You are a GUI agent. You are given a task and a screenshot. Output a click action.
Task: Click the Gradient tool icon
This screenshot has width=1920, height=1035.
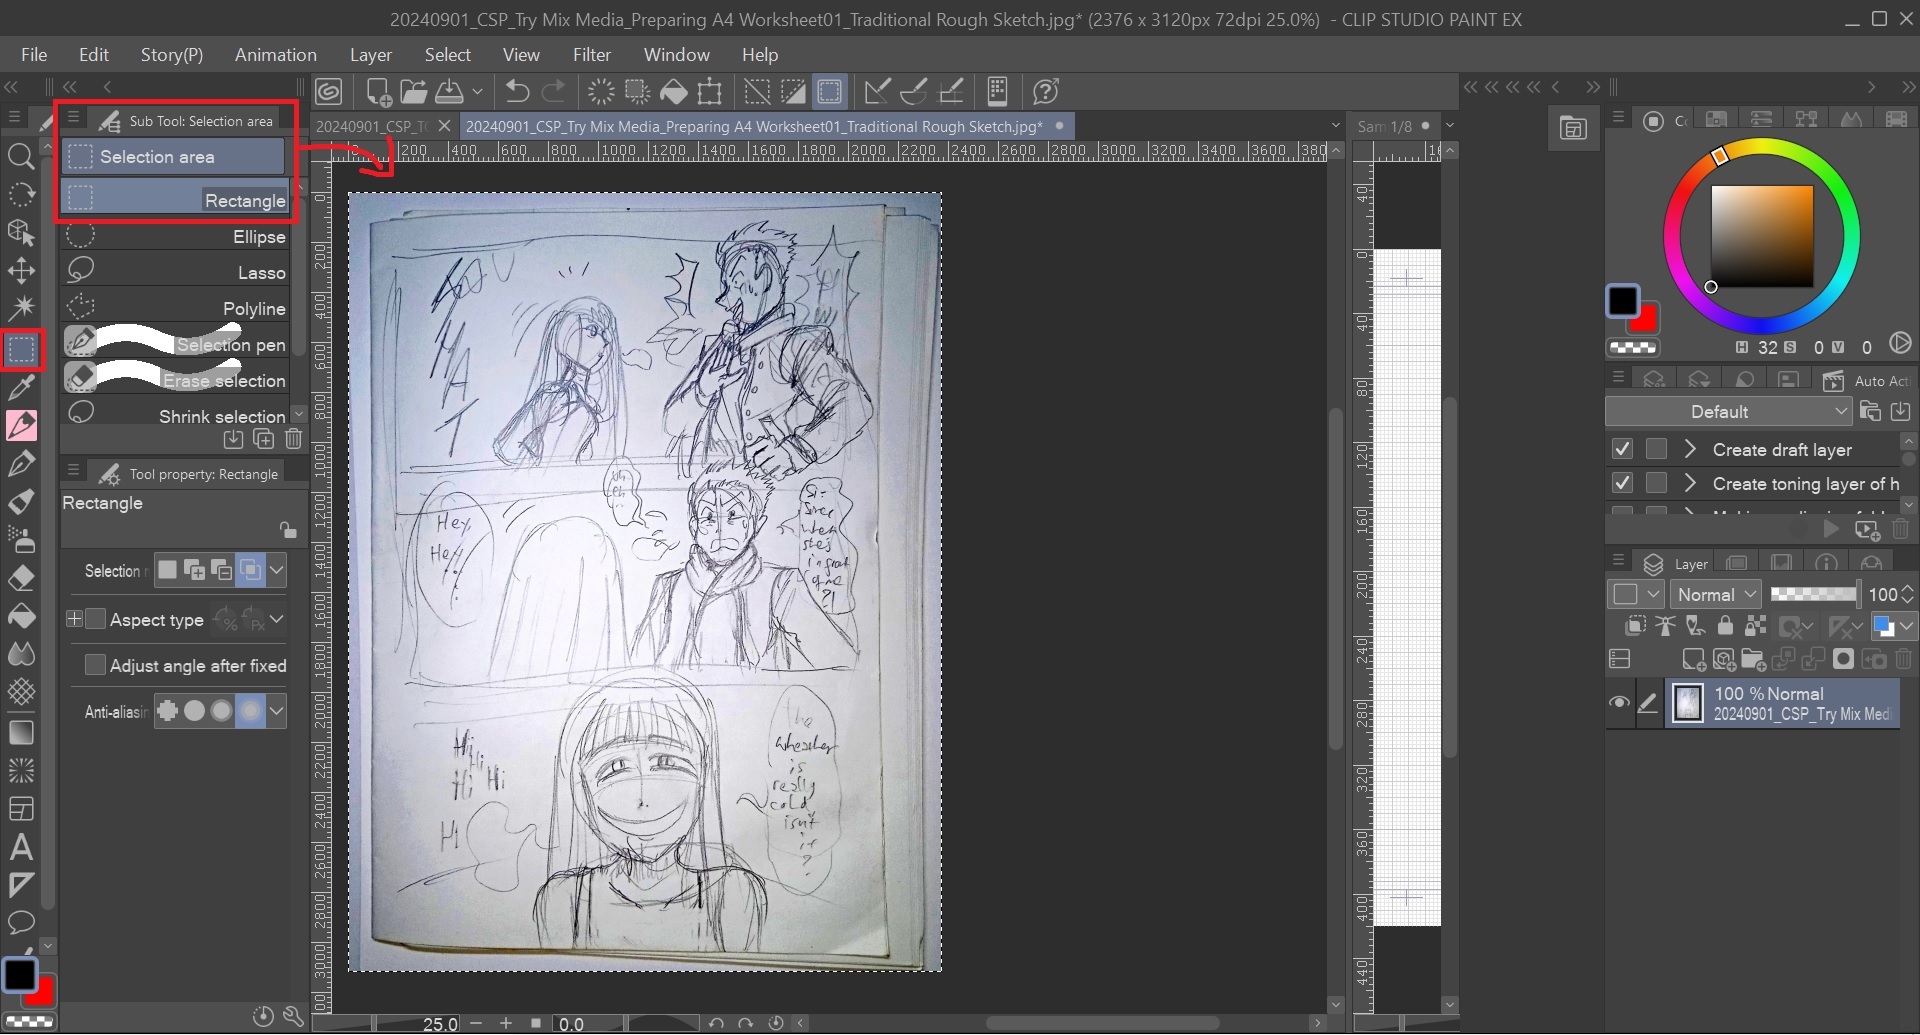(21, 732)
